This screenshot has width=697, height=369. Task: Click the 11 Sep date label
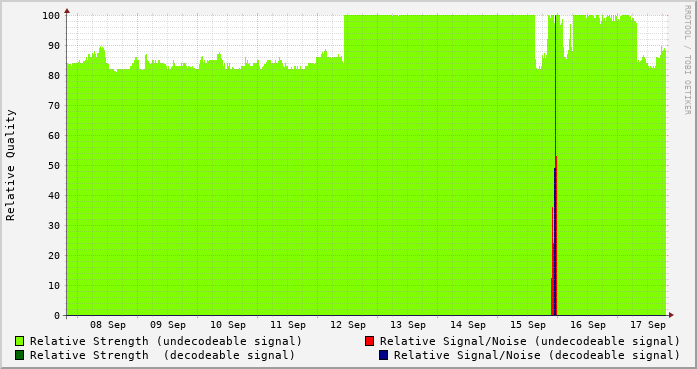[288, 325]
